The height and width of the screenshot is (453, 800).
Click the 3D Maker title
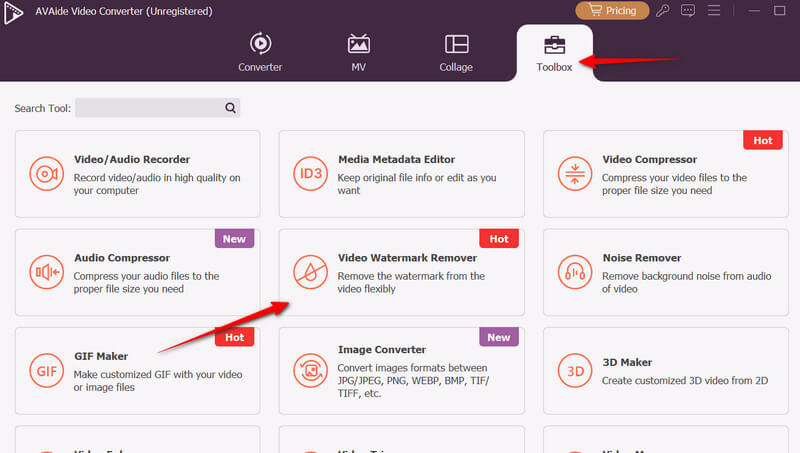click(x=627, y=362)
